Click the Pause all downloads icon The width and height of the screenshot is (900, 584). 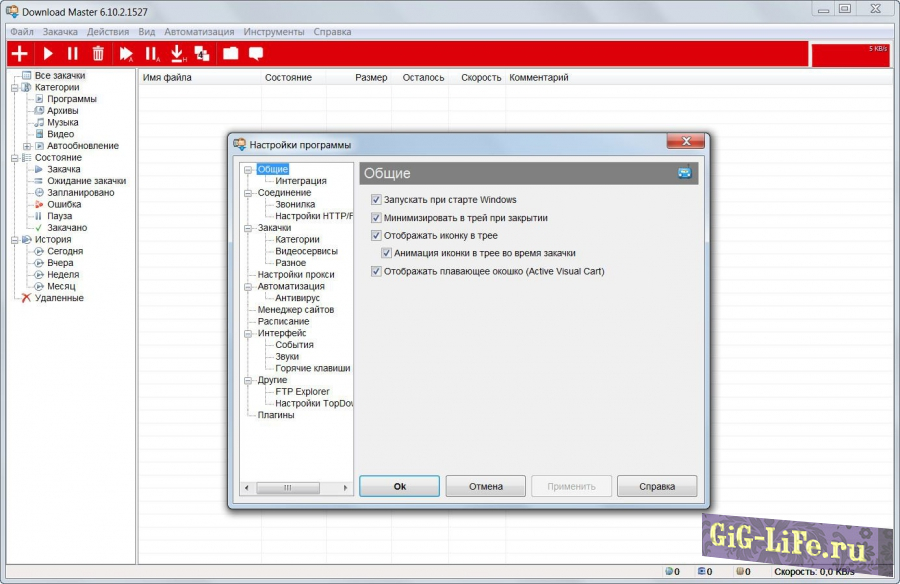pyautogui.click(x=152, y=54)
